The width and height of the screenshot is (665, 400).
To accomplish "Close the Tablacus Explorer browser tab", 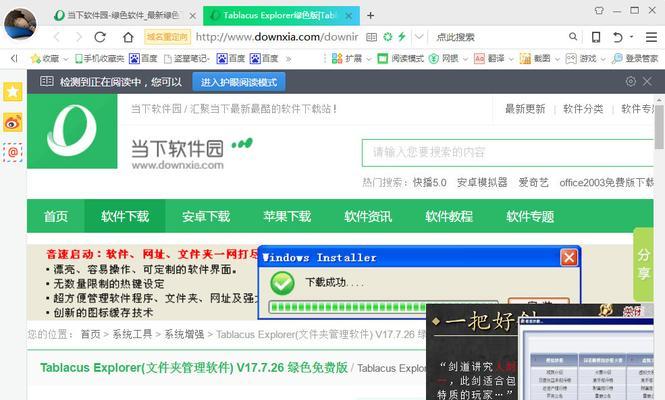I will [x=349, y=16].
